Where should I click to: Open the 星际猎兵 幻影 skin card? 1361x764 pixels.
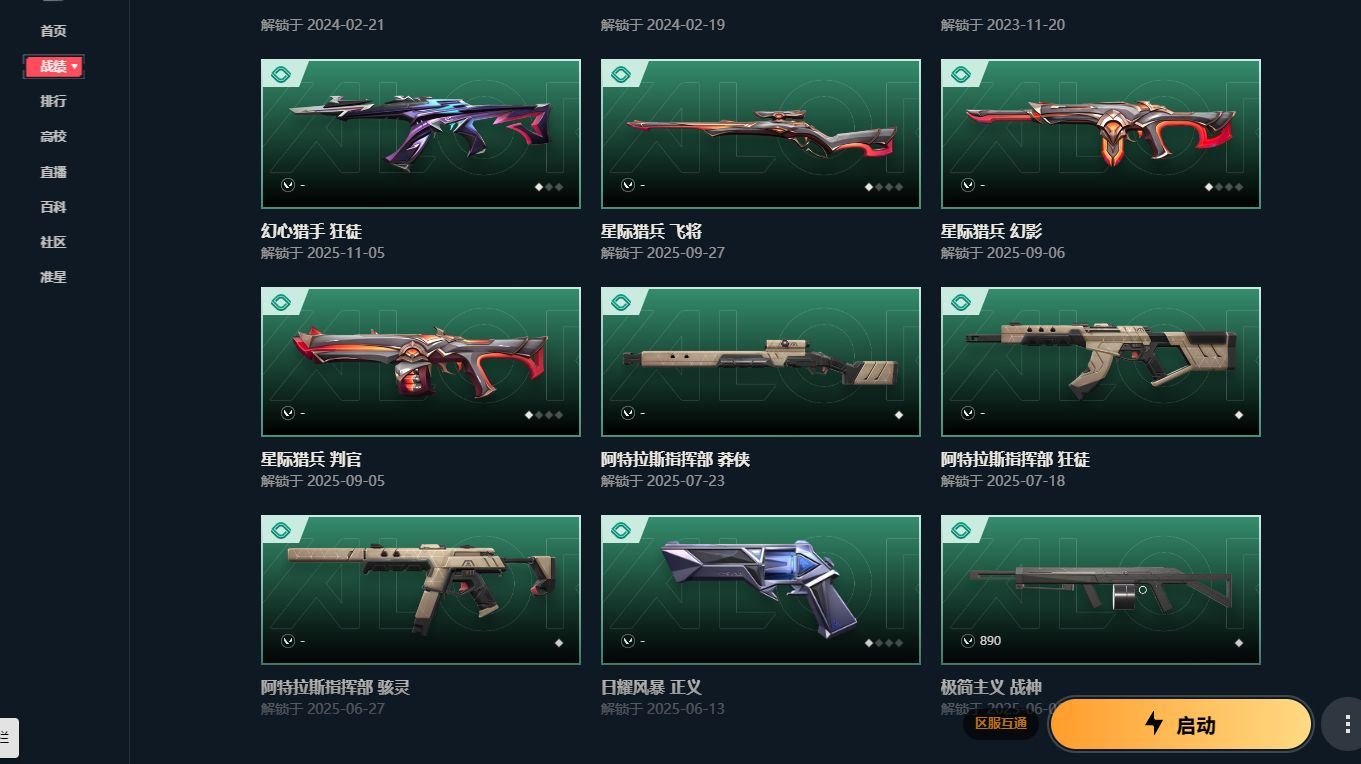pos(1101,134)
